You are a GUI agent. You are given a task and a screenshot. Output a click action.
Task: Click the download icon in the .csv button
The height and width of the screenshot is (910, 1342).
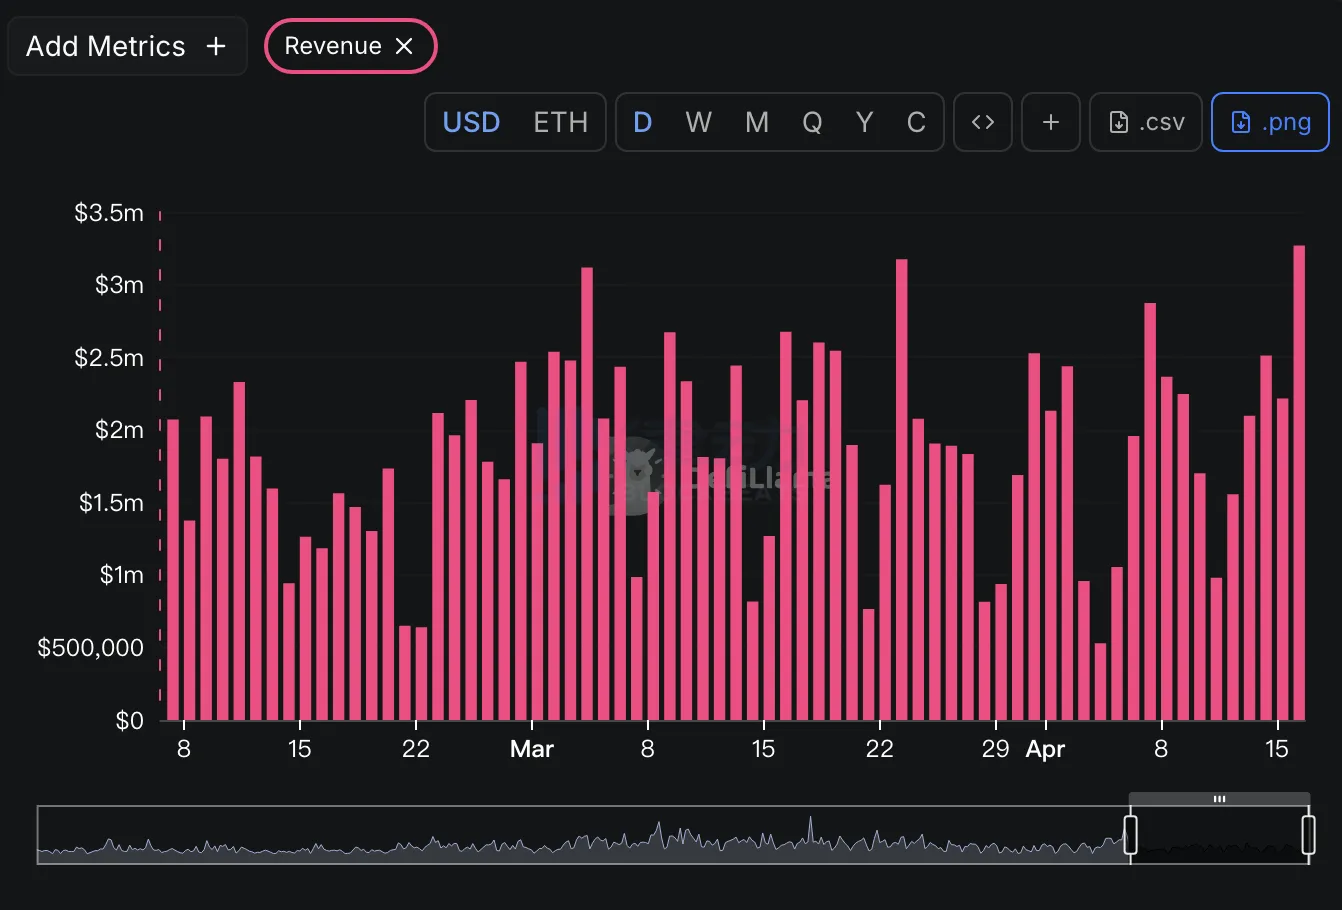pyautogui.click(x=1119, y=122)
